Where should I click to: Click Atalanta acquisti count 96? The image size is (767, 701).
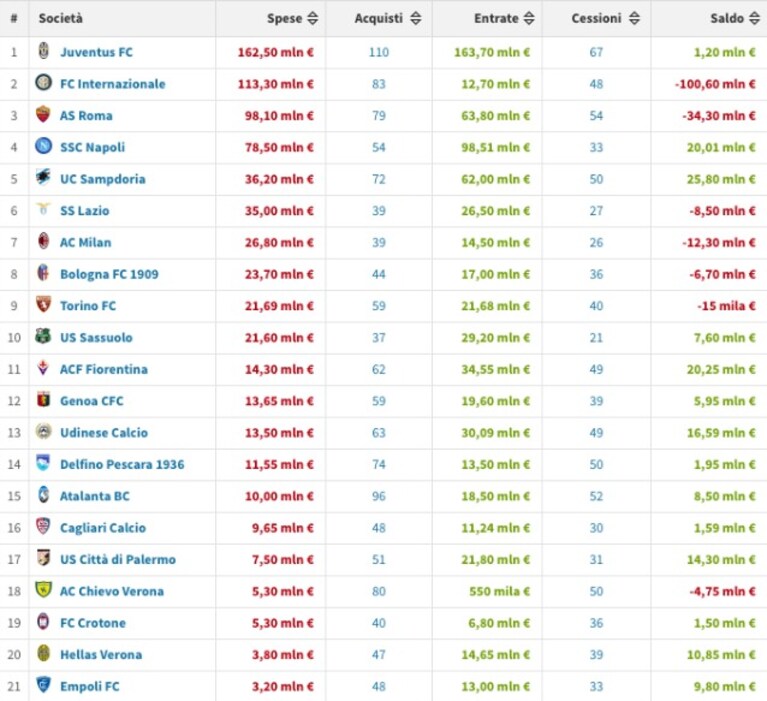point(379,496)
